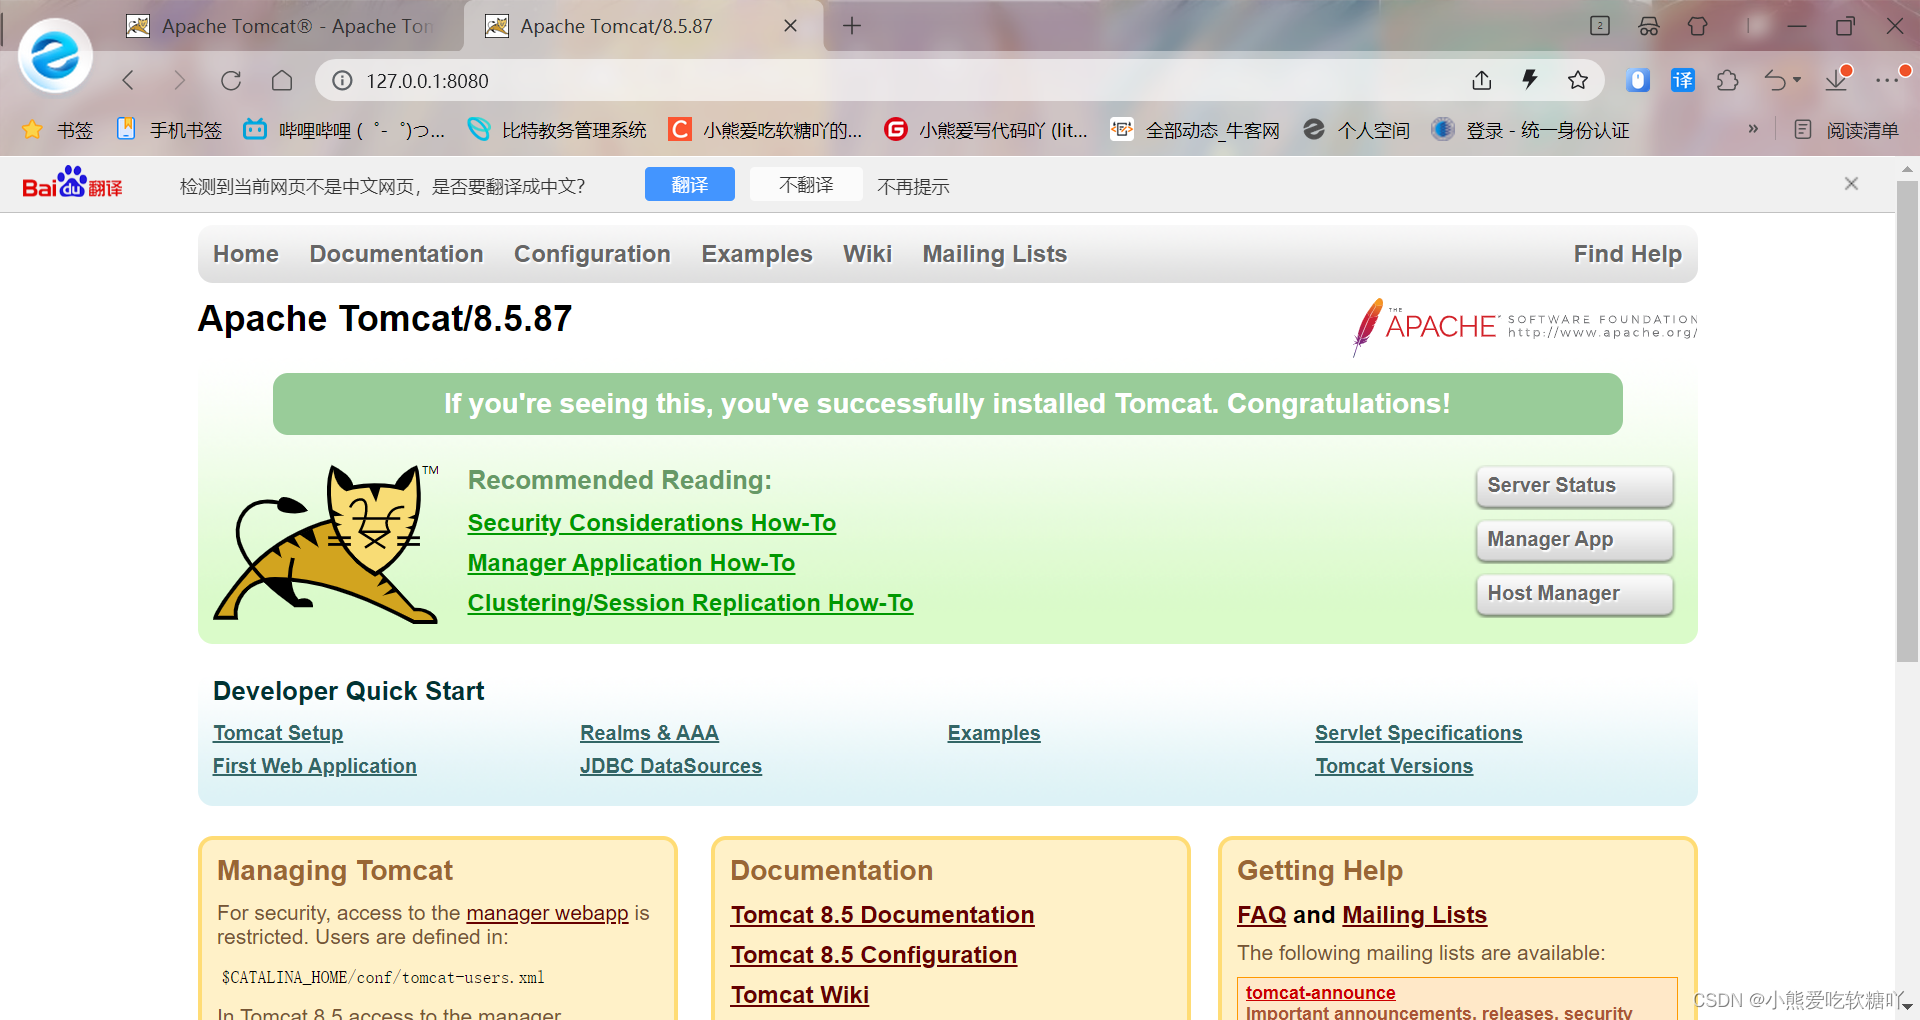Open the 全部动态_牛客网 bookmark
The image size is (1920, 1020).
pyautogui.click(x=1195, y=130)
